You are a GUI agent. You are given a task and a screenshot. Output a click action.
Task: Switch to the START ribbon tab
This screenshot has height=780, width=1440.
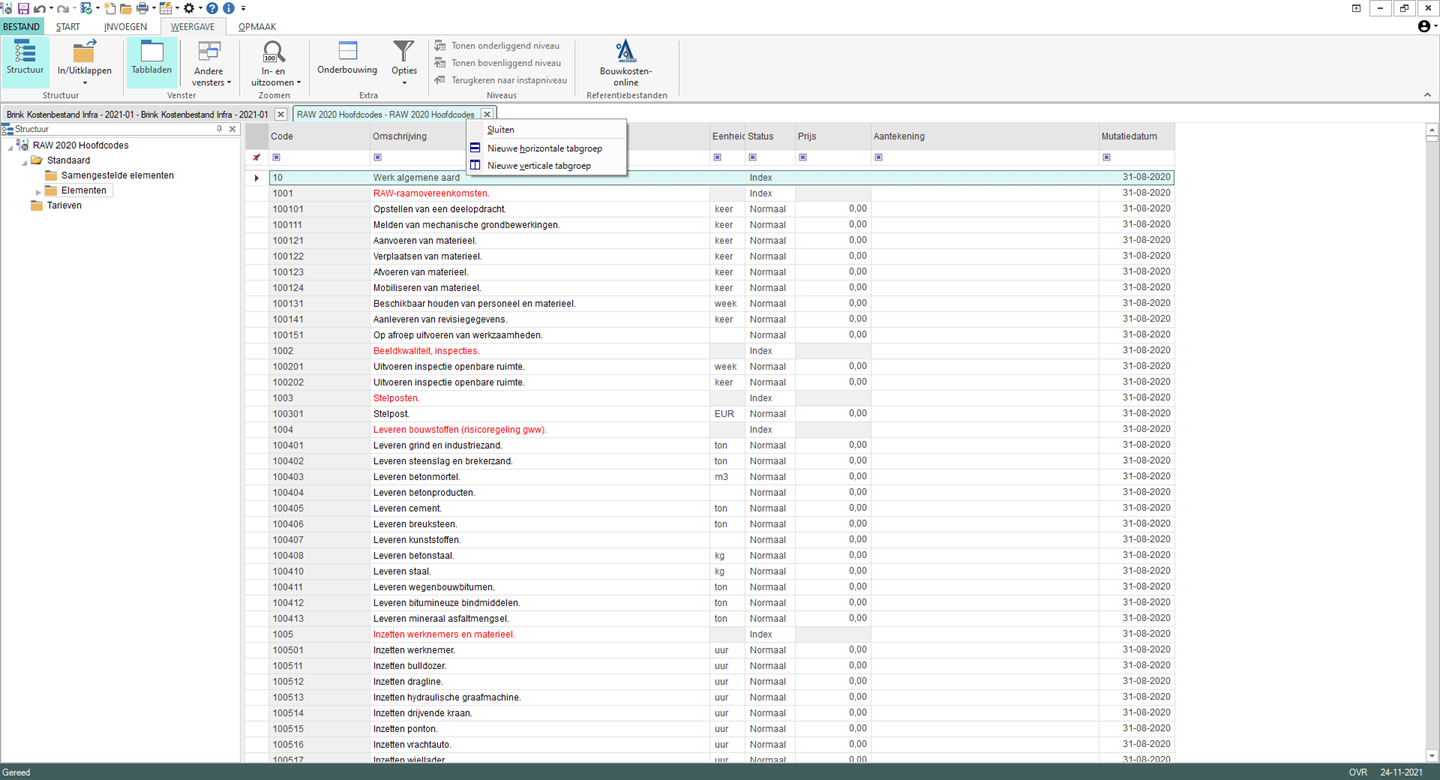68,27
